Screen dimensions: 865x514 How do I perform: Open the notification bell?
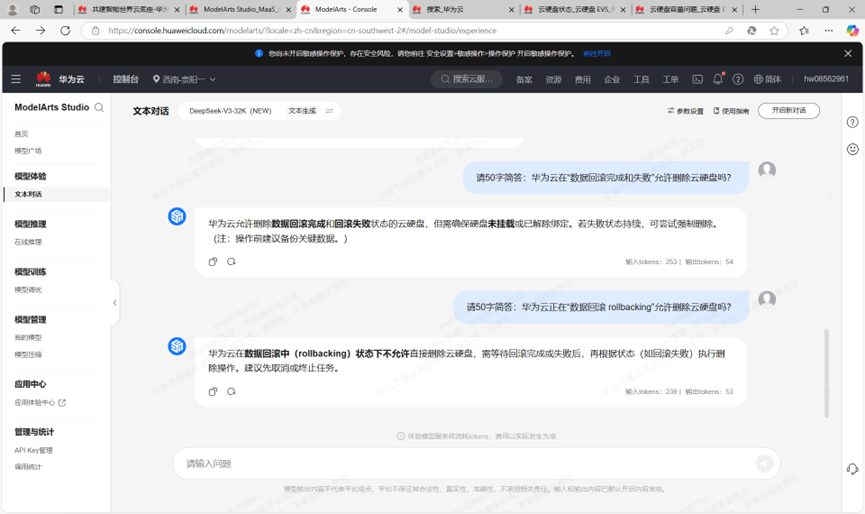718,79
